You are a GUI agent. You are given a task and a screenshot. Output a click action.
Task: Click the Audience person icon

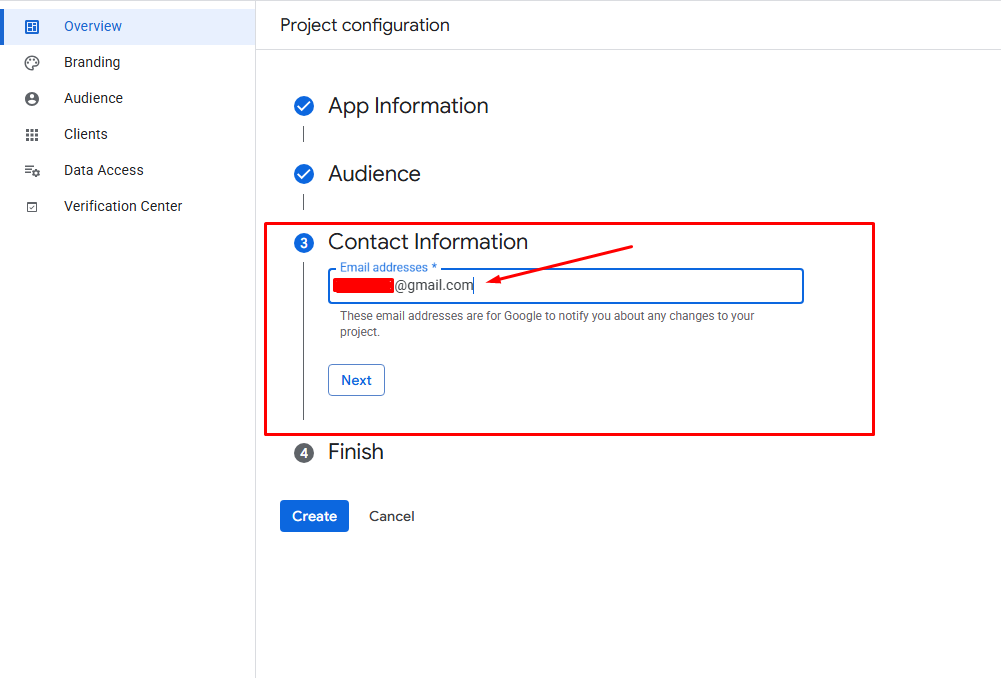click(32, 99)
